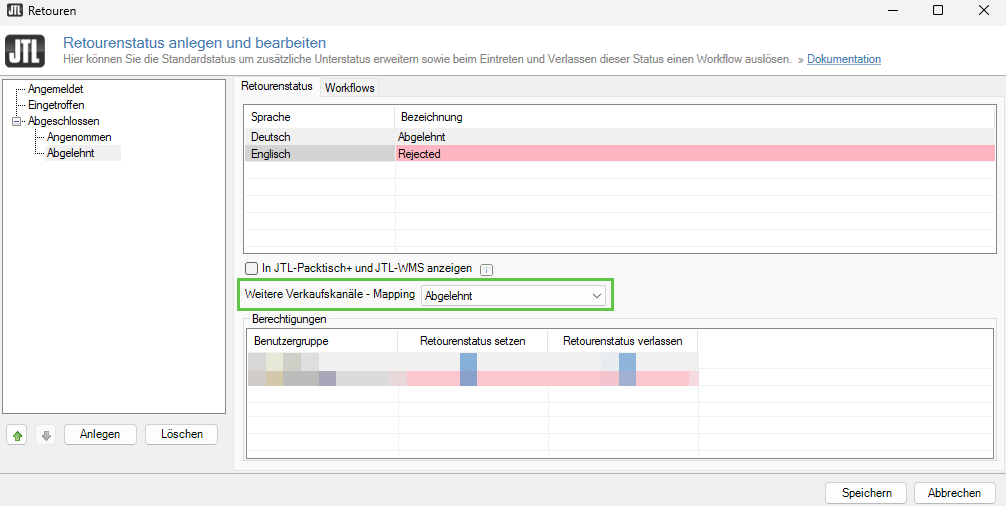Click the small JTL icon in title bar
The height and width of the screenshot is (506, 1006).
click(x=15, y=10)
